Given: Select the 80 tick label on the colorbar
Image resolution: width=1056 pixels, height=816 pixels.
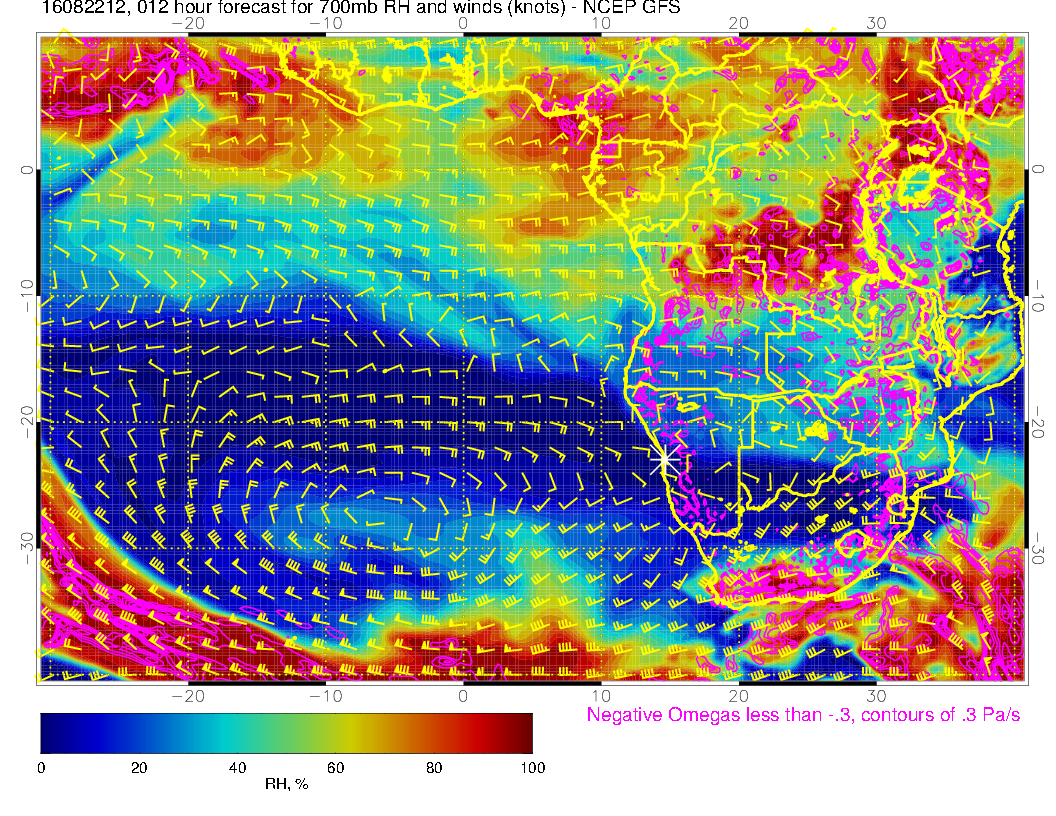Looking at the screenshot, I should click(x=434, y=767).
